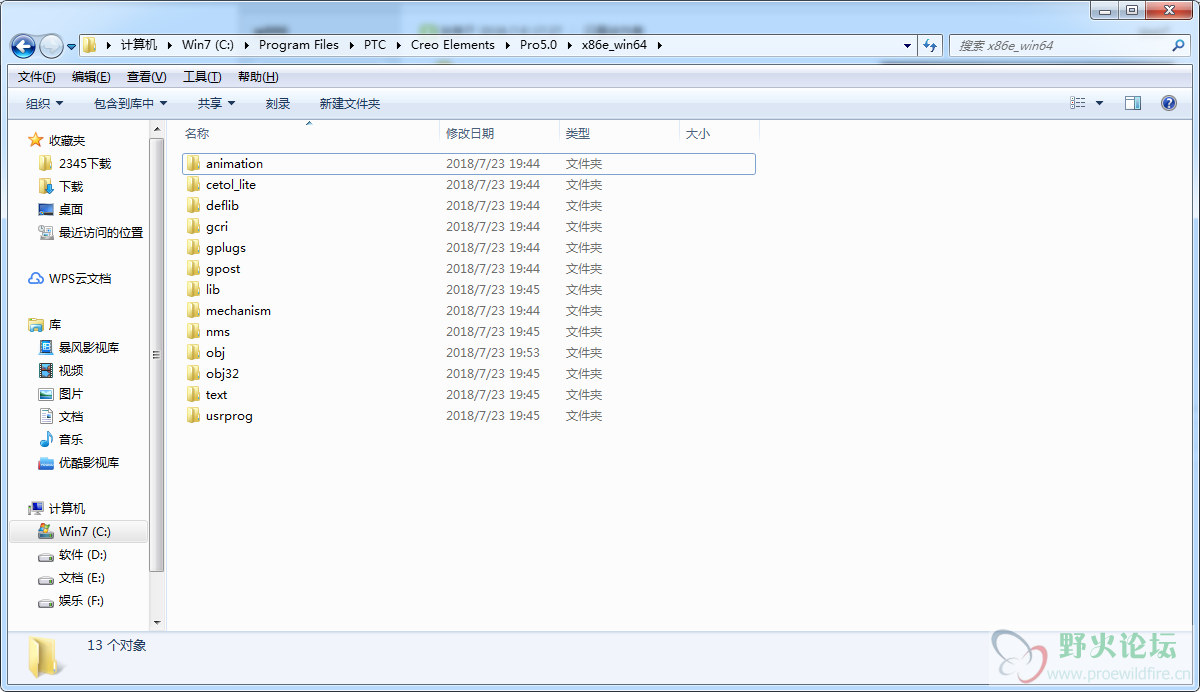Select the gcri folder
The height and width of the screenshot is (692, 1200).
click(468, 227)
